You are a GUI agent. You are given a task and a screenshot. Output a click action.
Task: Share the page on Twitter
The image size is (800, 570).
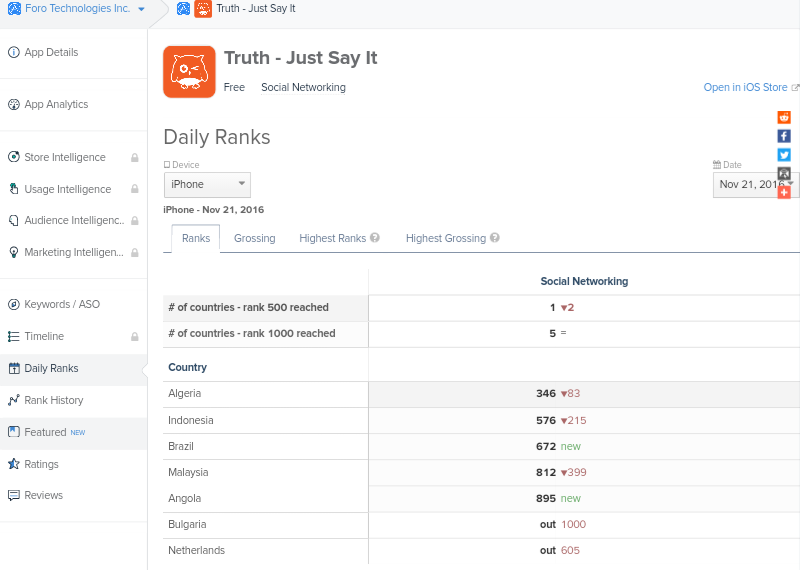(784, 155)
